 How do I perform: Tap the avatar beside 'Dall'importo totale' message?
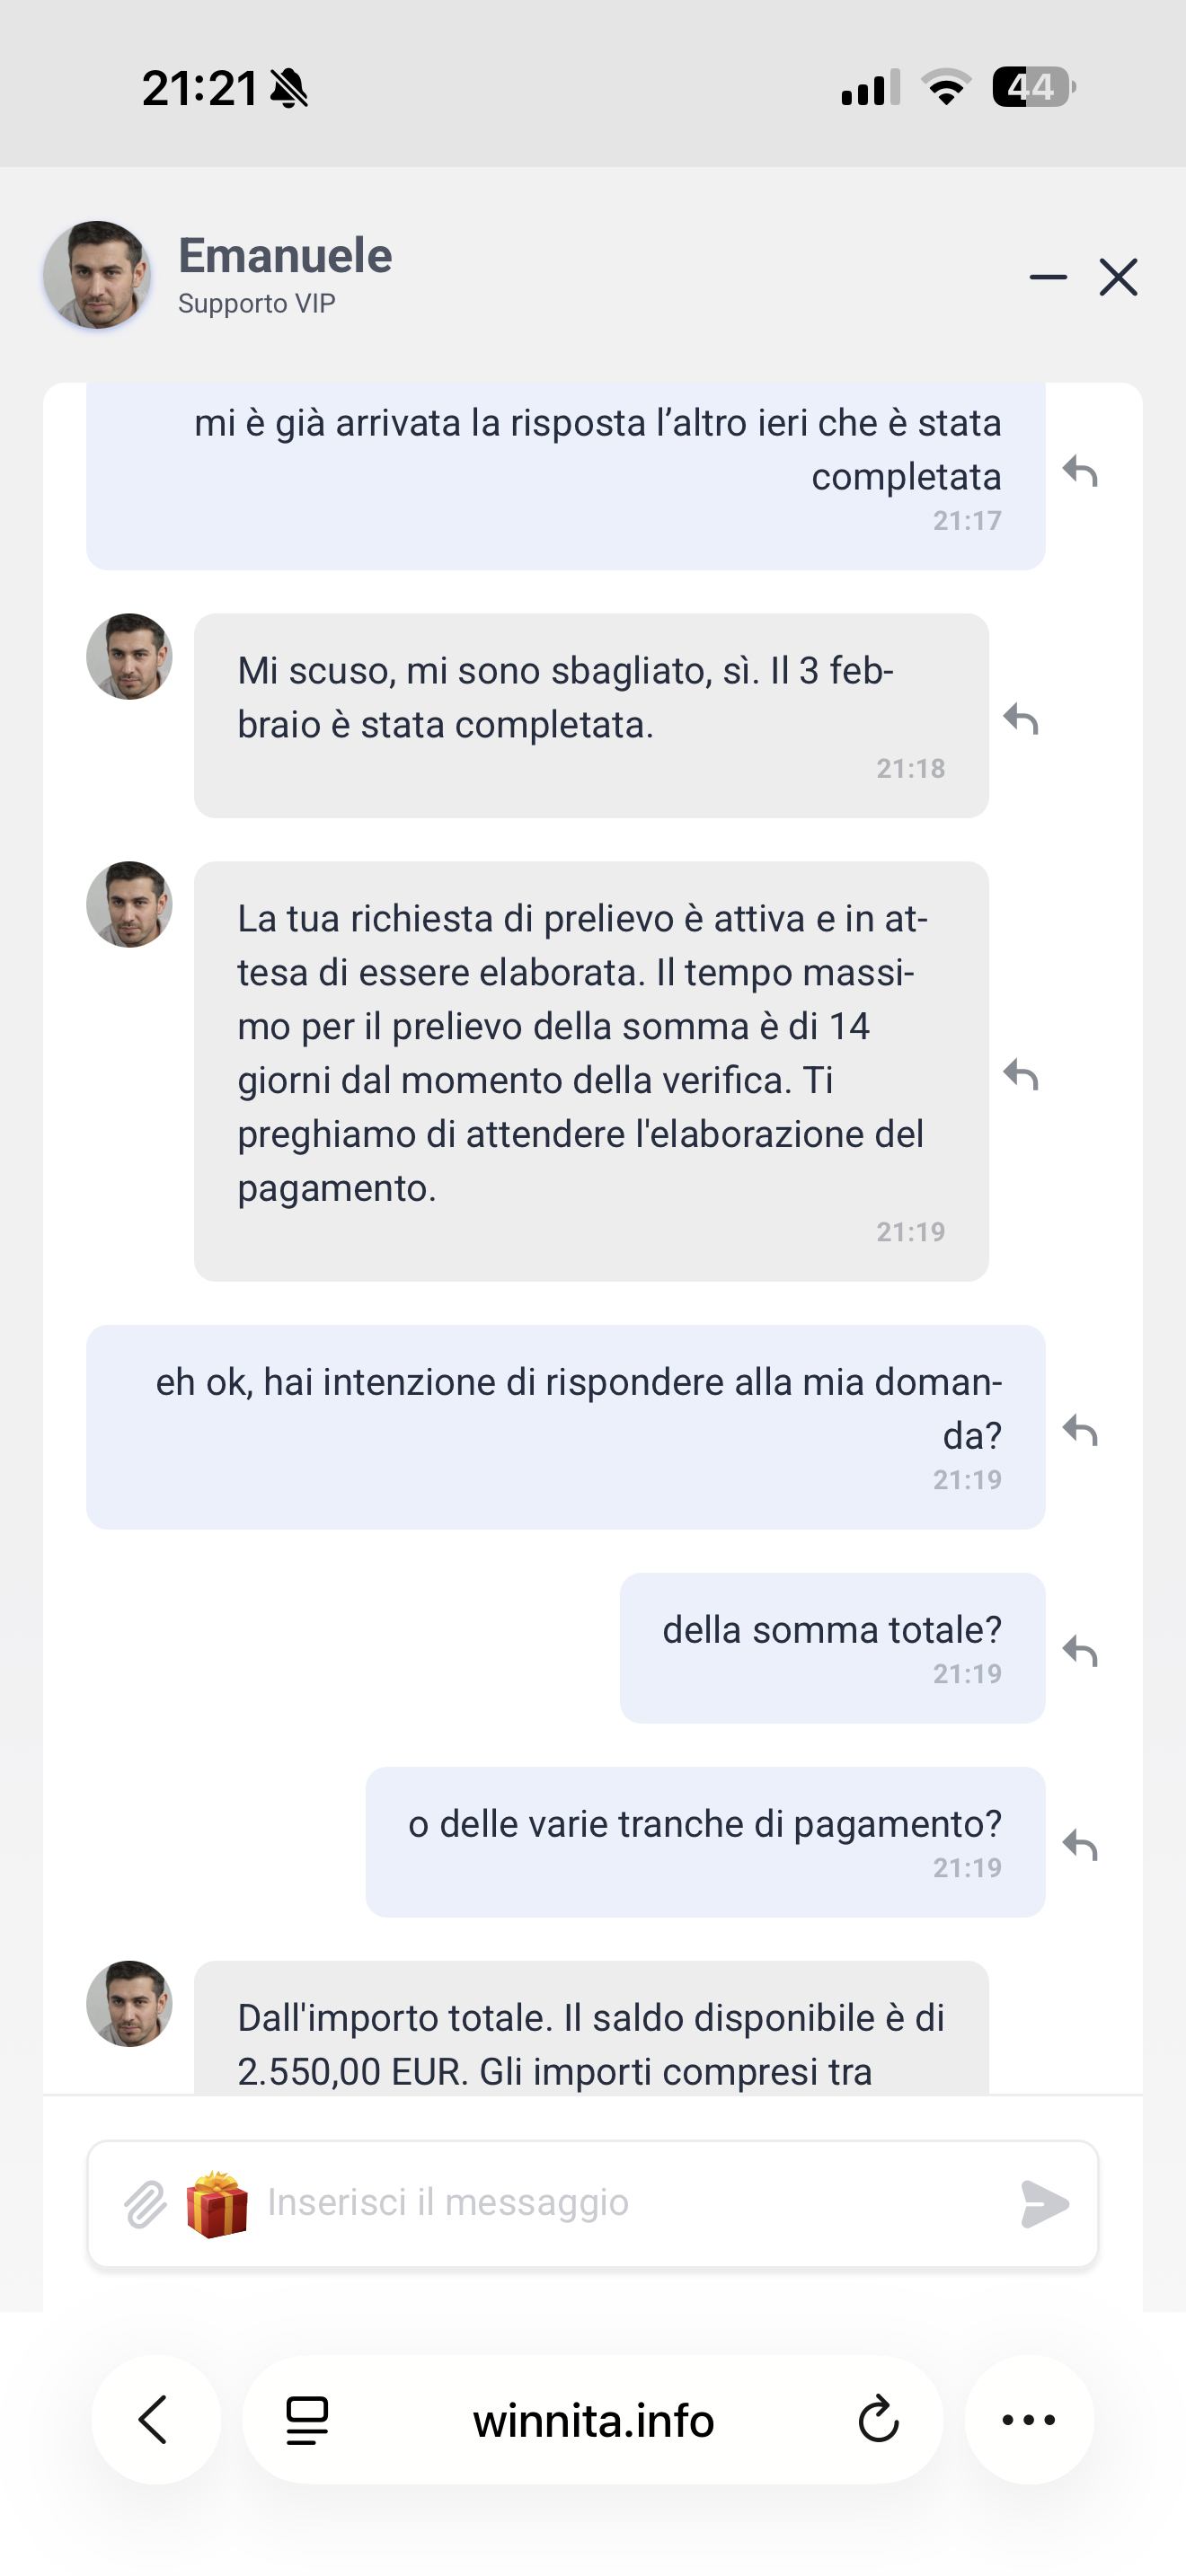click(129, 2004)
